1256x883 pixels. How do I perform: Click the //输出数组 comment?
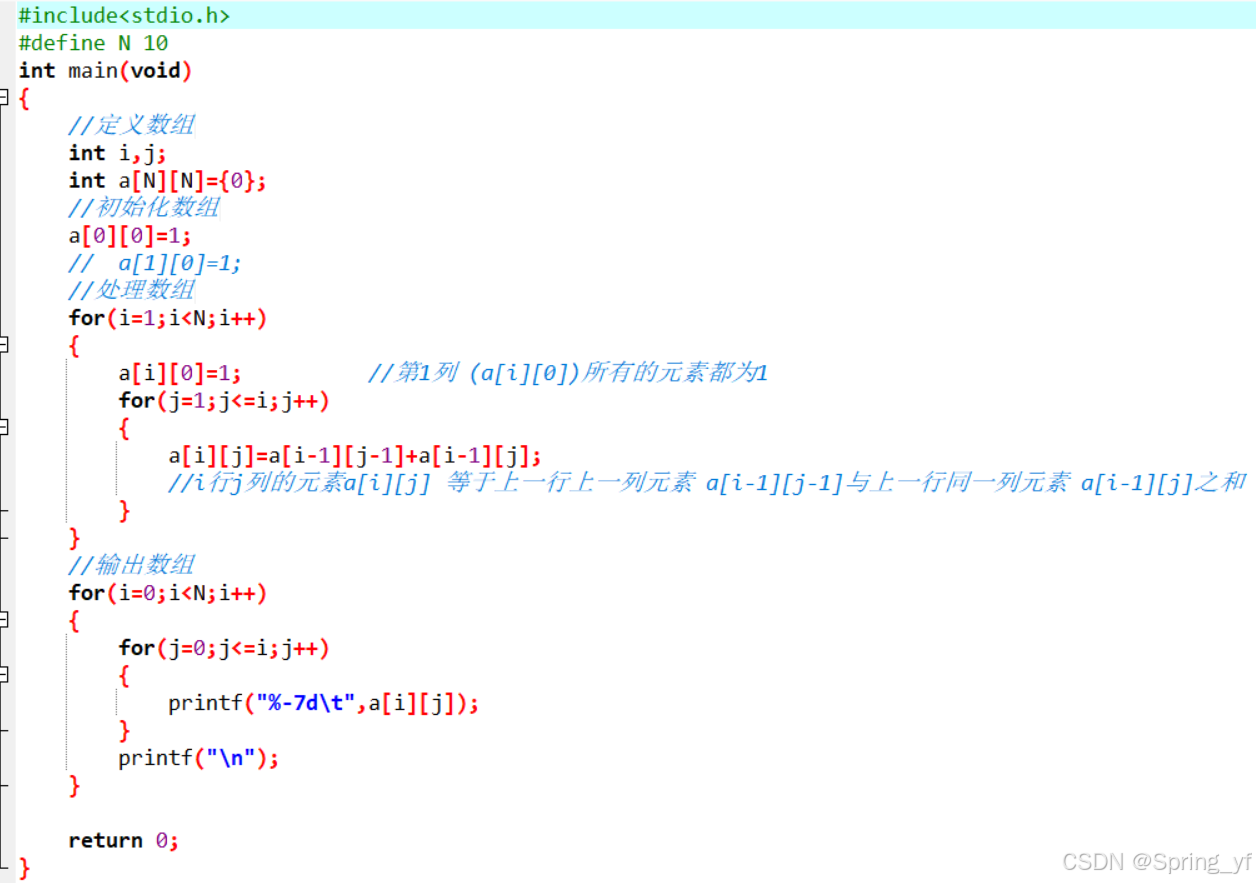point(131,565)
